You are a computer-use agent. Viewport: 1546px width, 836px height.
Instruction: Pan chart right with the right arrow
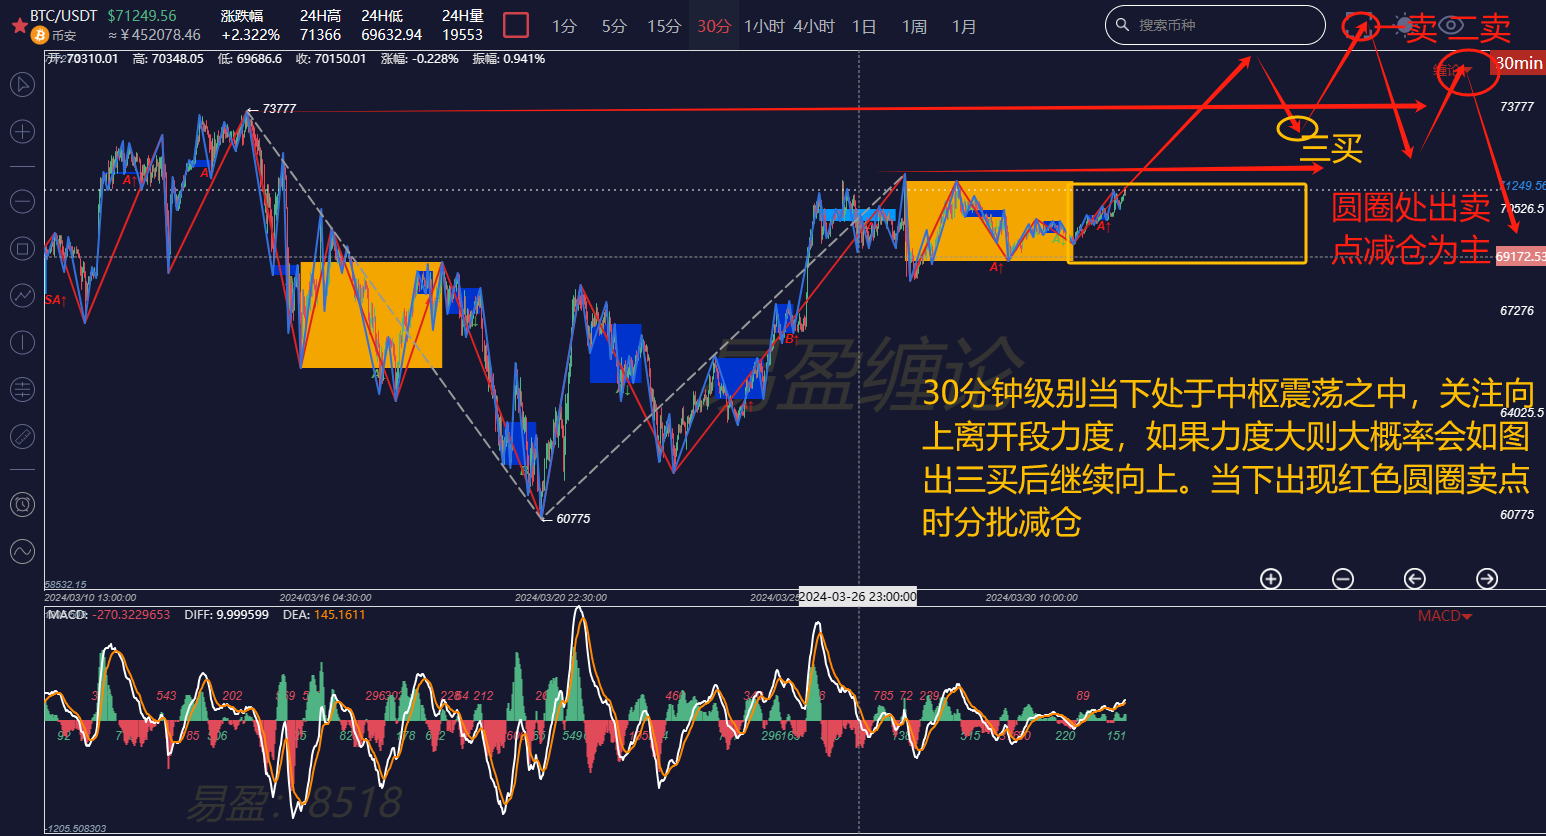click(x=1487, y=578)
